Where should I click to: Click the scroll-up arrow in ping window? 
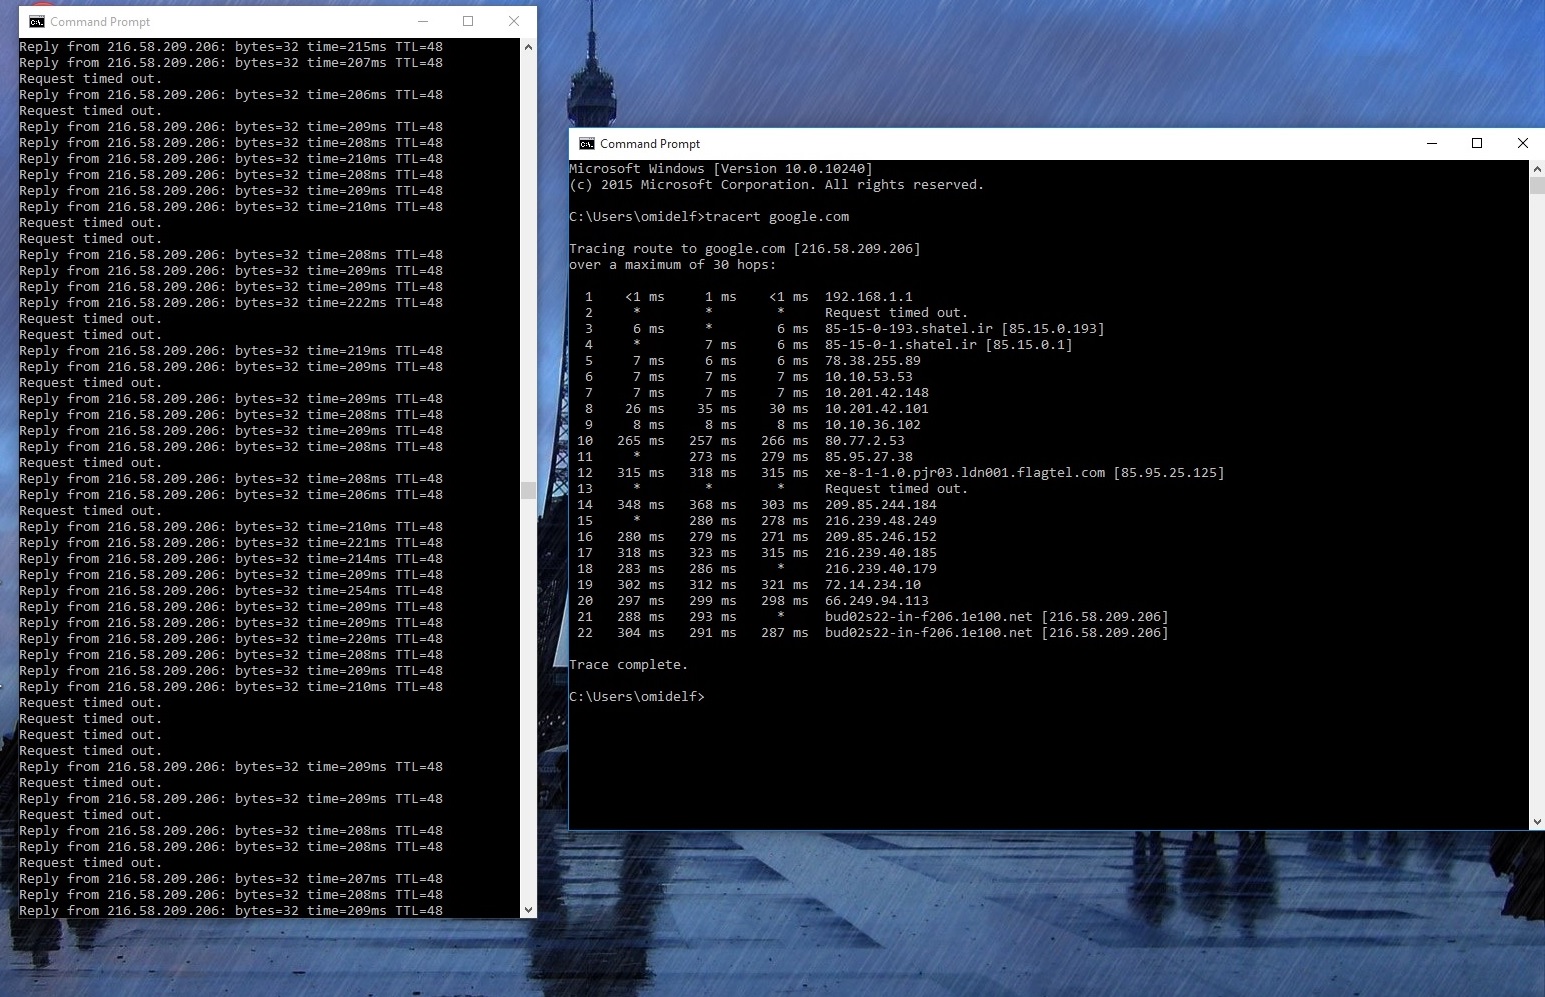(x=528, y=47)
